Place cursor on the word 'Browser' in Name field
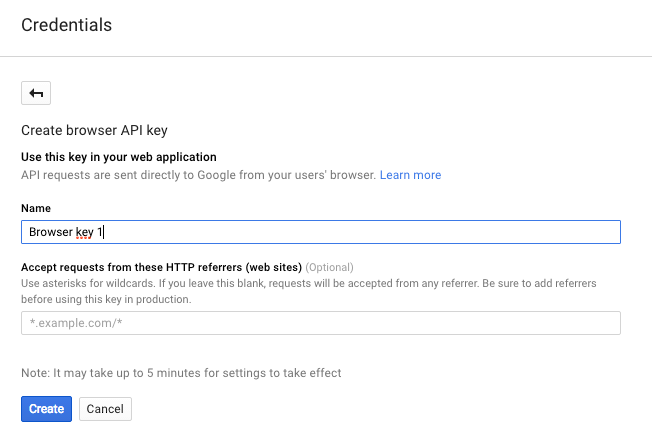Image resolution: width=652 pixels, height=436 pixels. (x=51, y=232)
